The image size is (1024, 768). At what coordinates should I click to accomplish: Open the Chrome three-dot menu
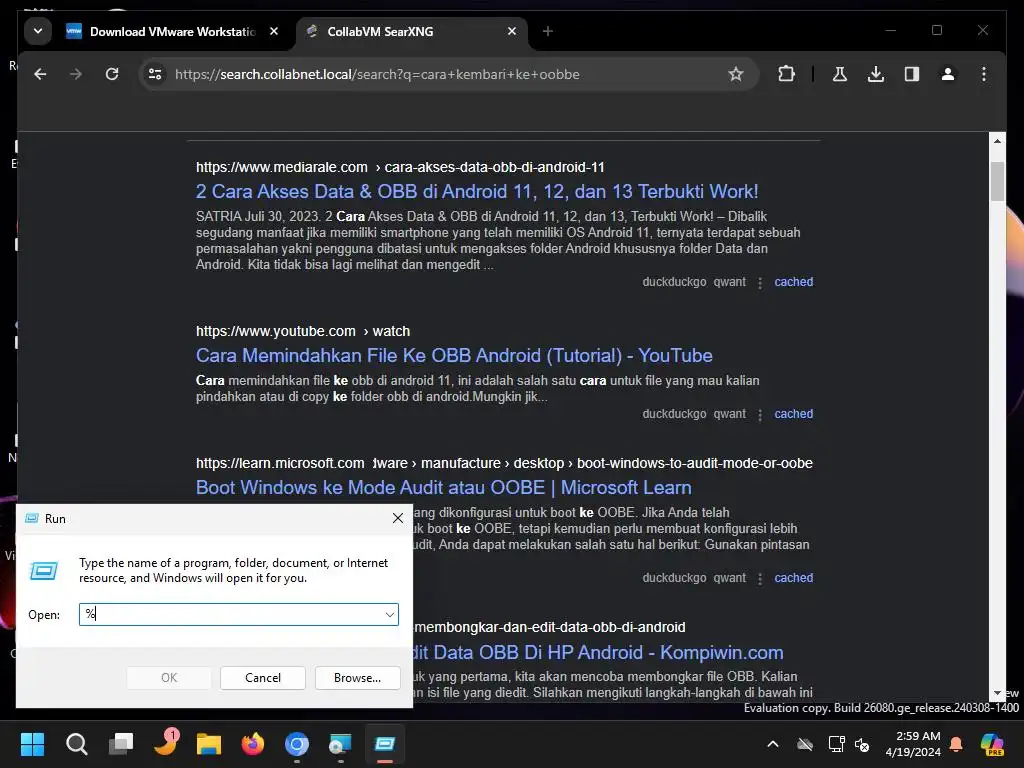[x=984, y=74]
